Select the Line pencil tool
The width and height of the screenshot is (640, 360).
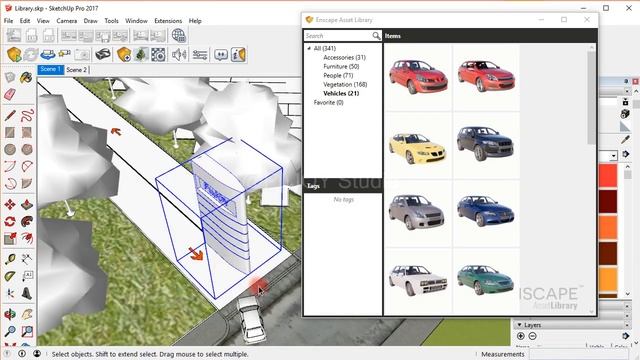(x=10, y=115)
